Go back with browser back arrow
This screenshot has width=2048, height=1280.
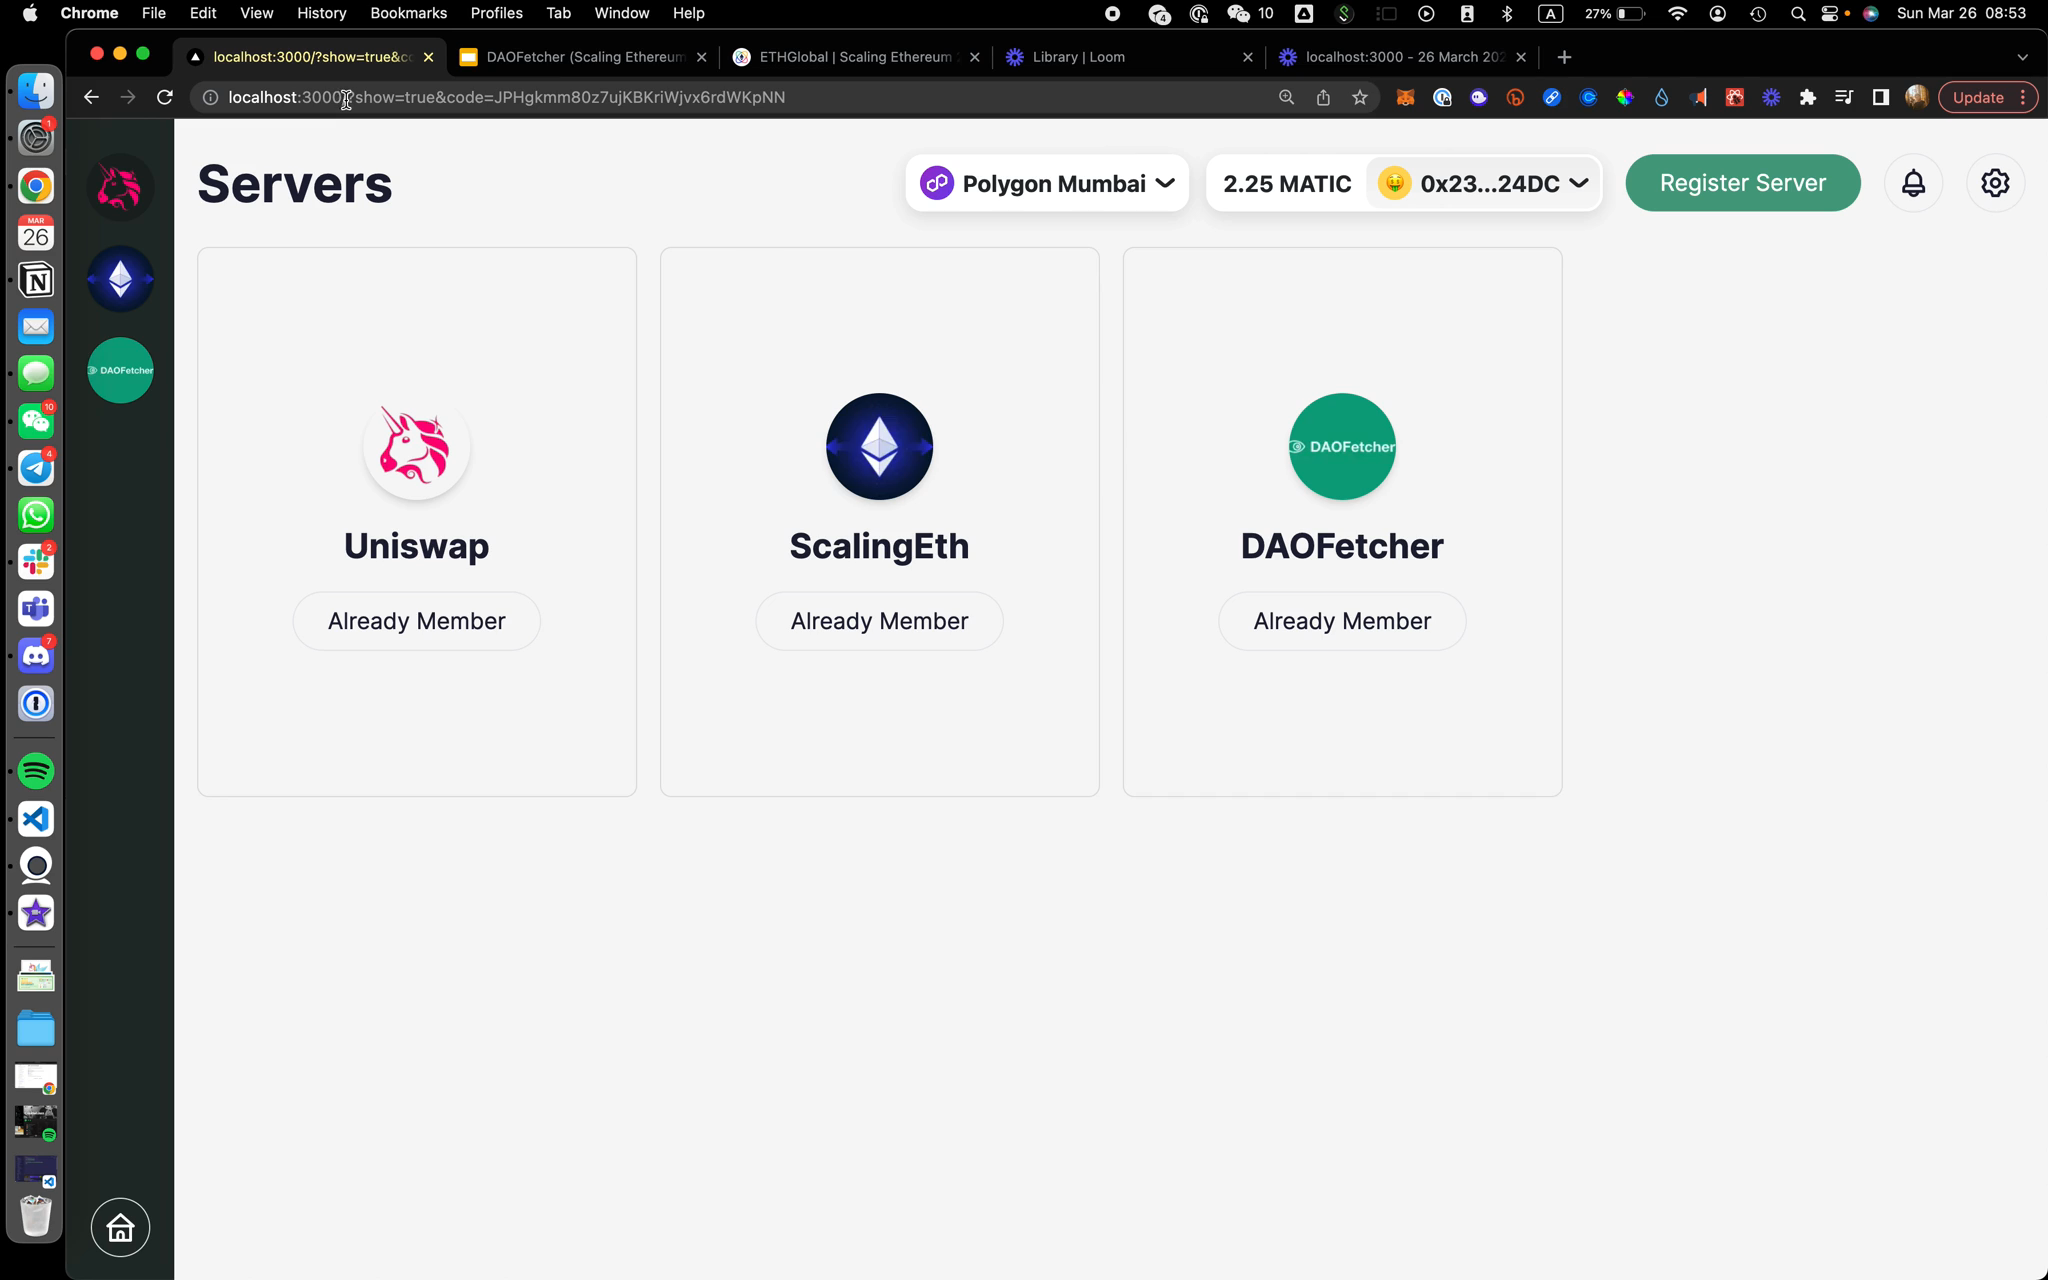[91, 97]
